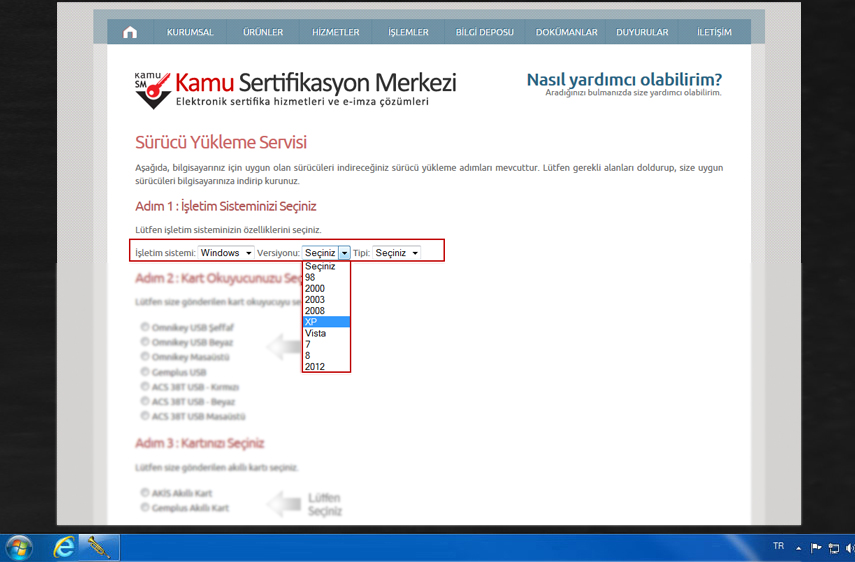Launch Internet Explorer from the taskbar
855x562 pixels.
(64, 548)
